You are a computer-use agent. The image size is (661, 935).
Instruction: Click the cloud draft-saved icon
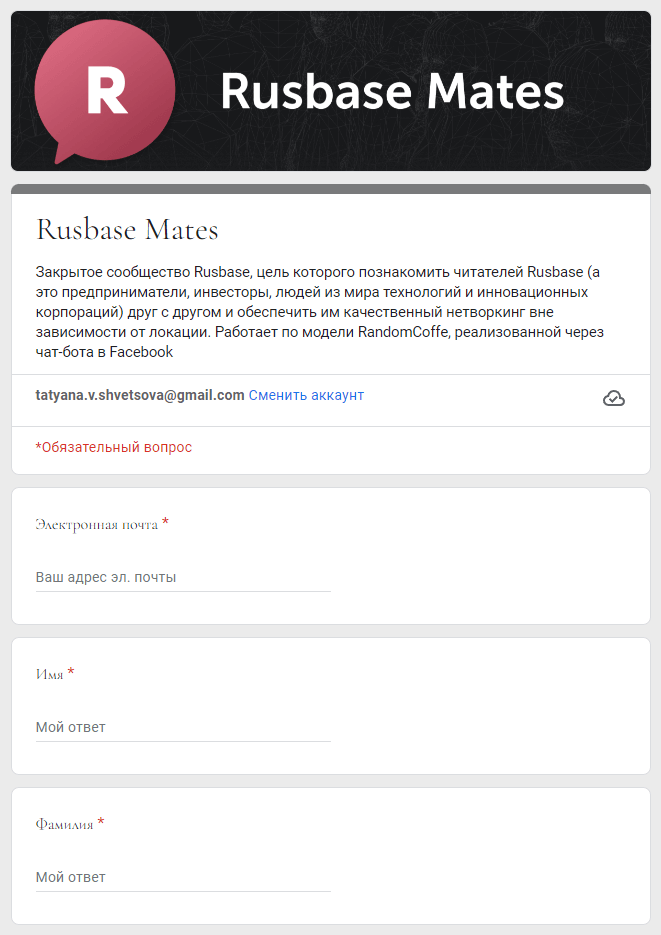click(613, 398)
